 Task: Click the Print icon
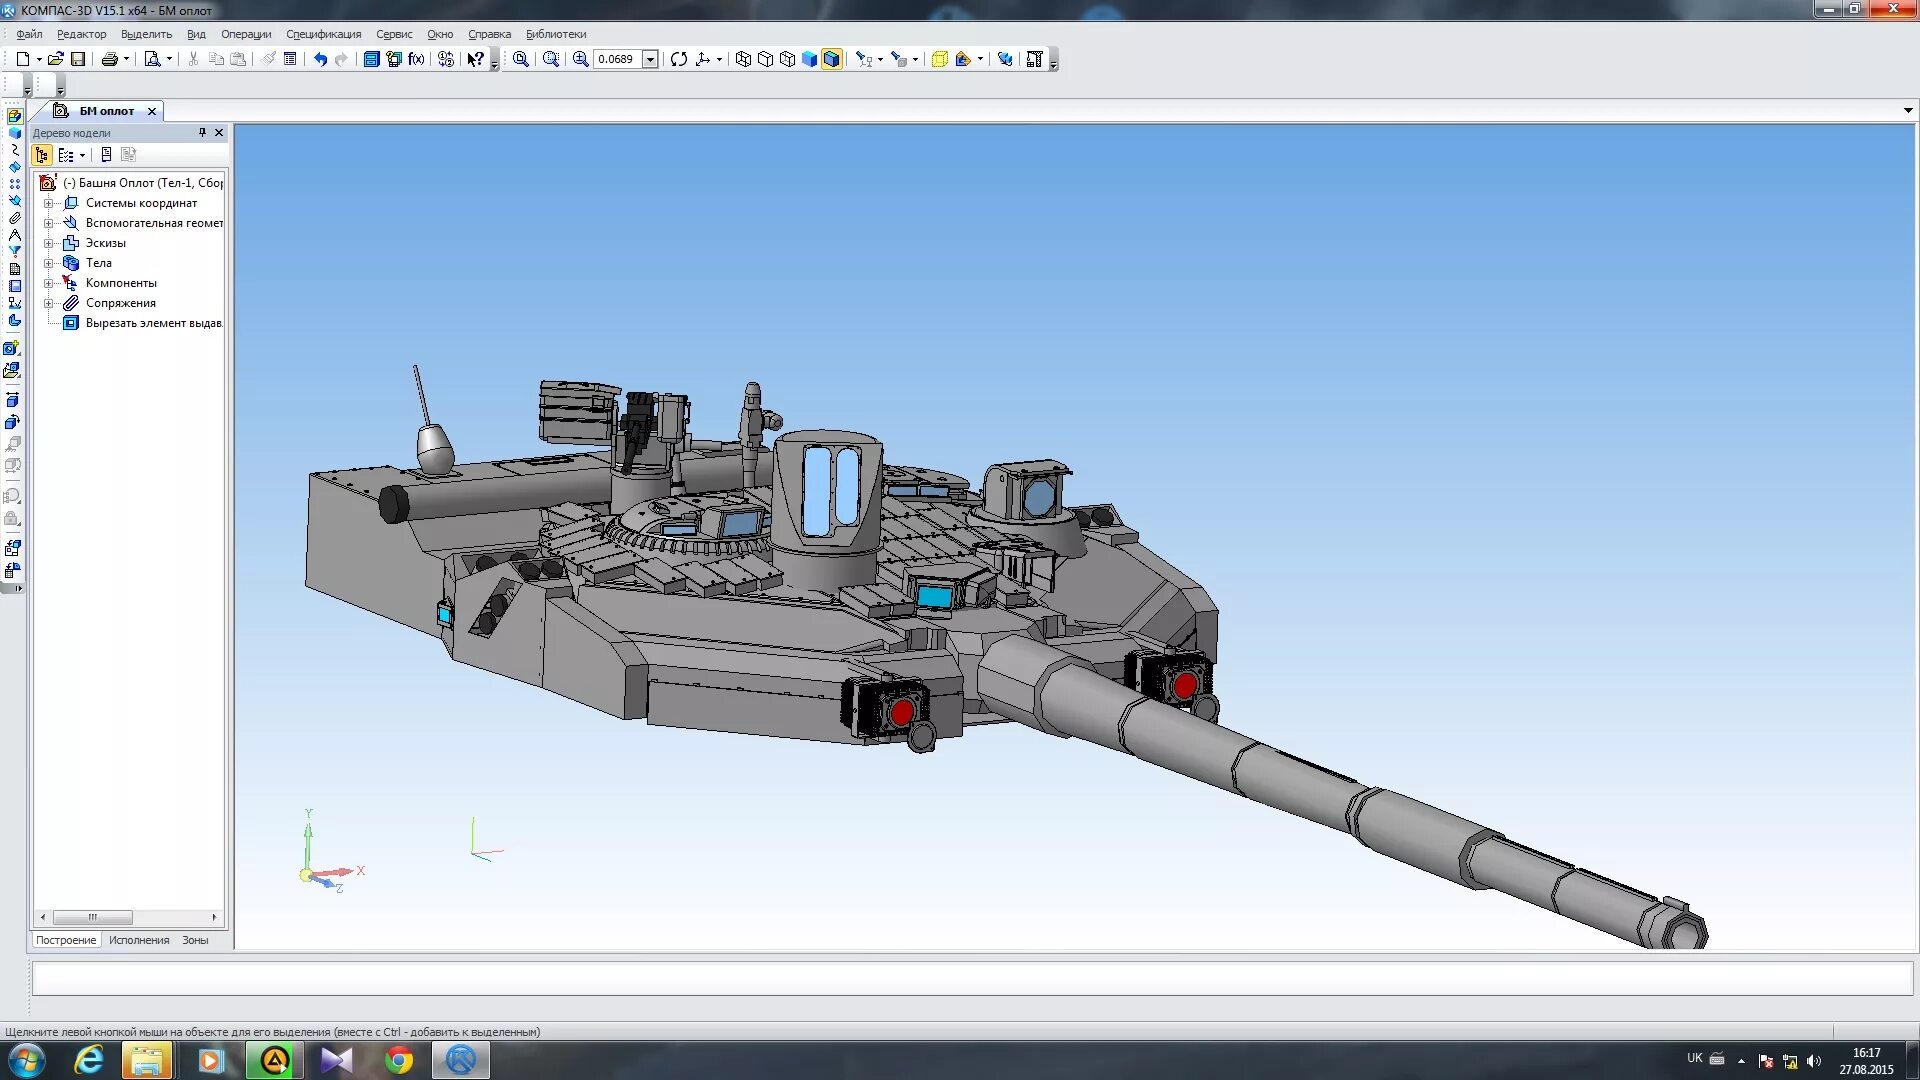pos(110,59)
